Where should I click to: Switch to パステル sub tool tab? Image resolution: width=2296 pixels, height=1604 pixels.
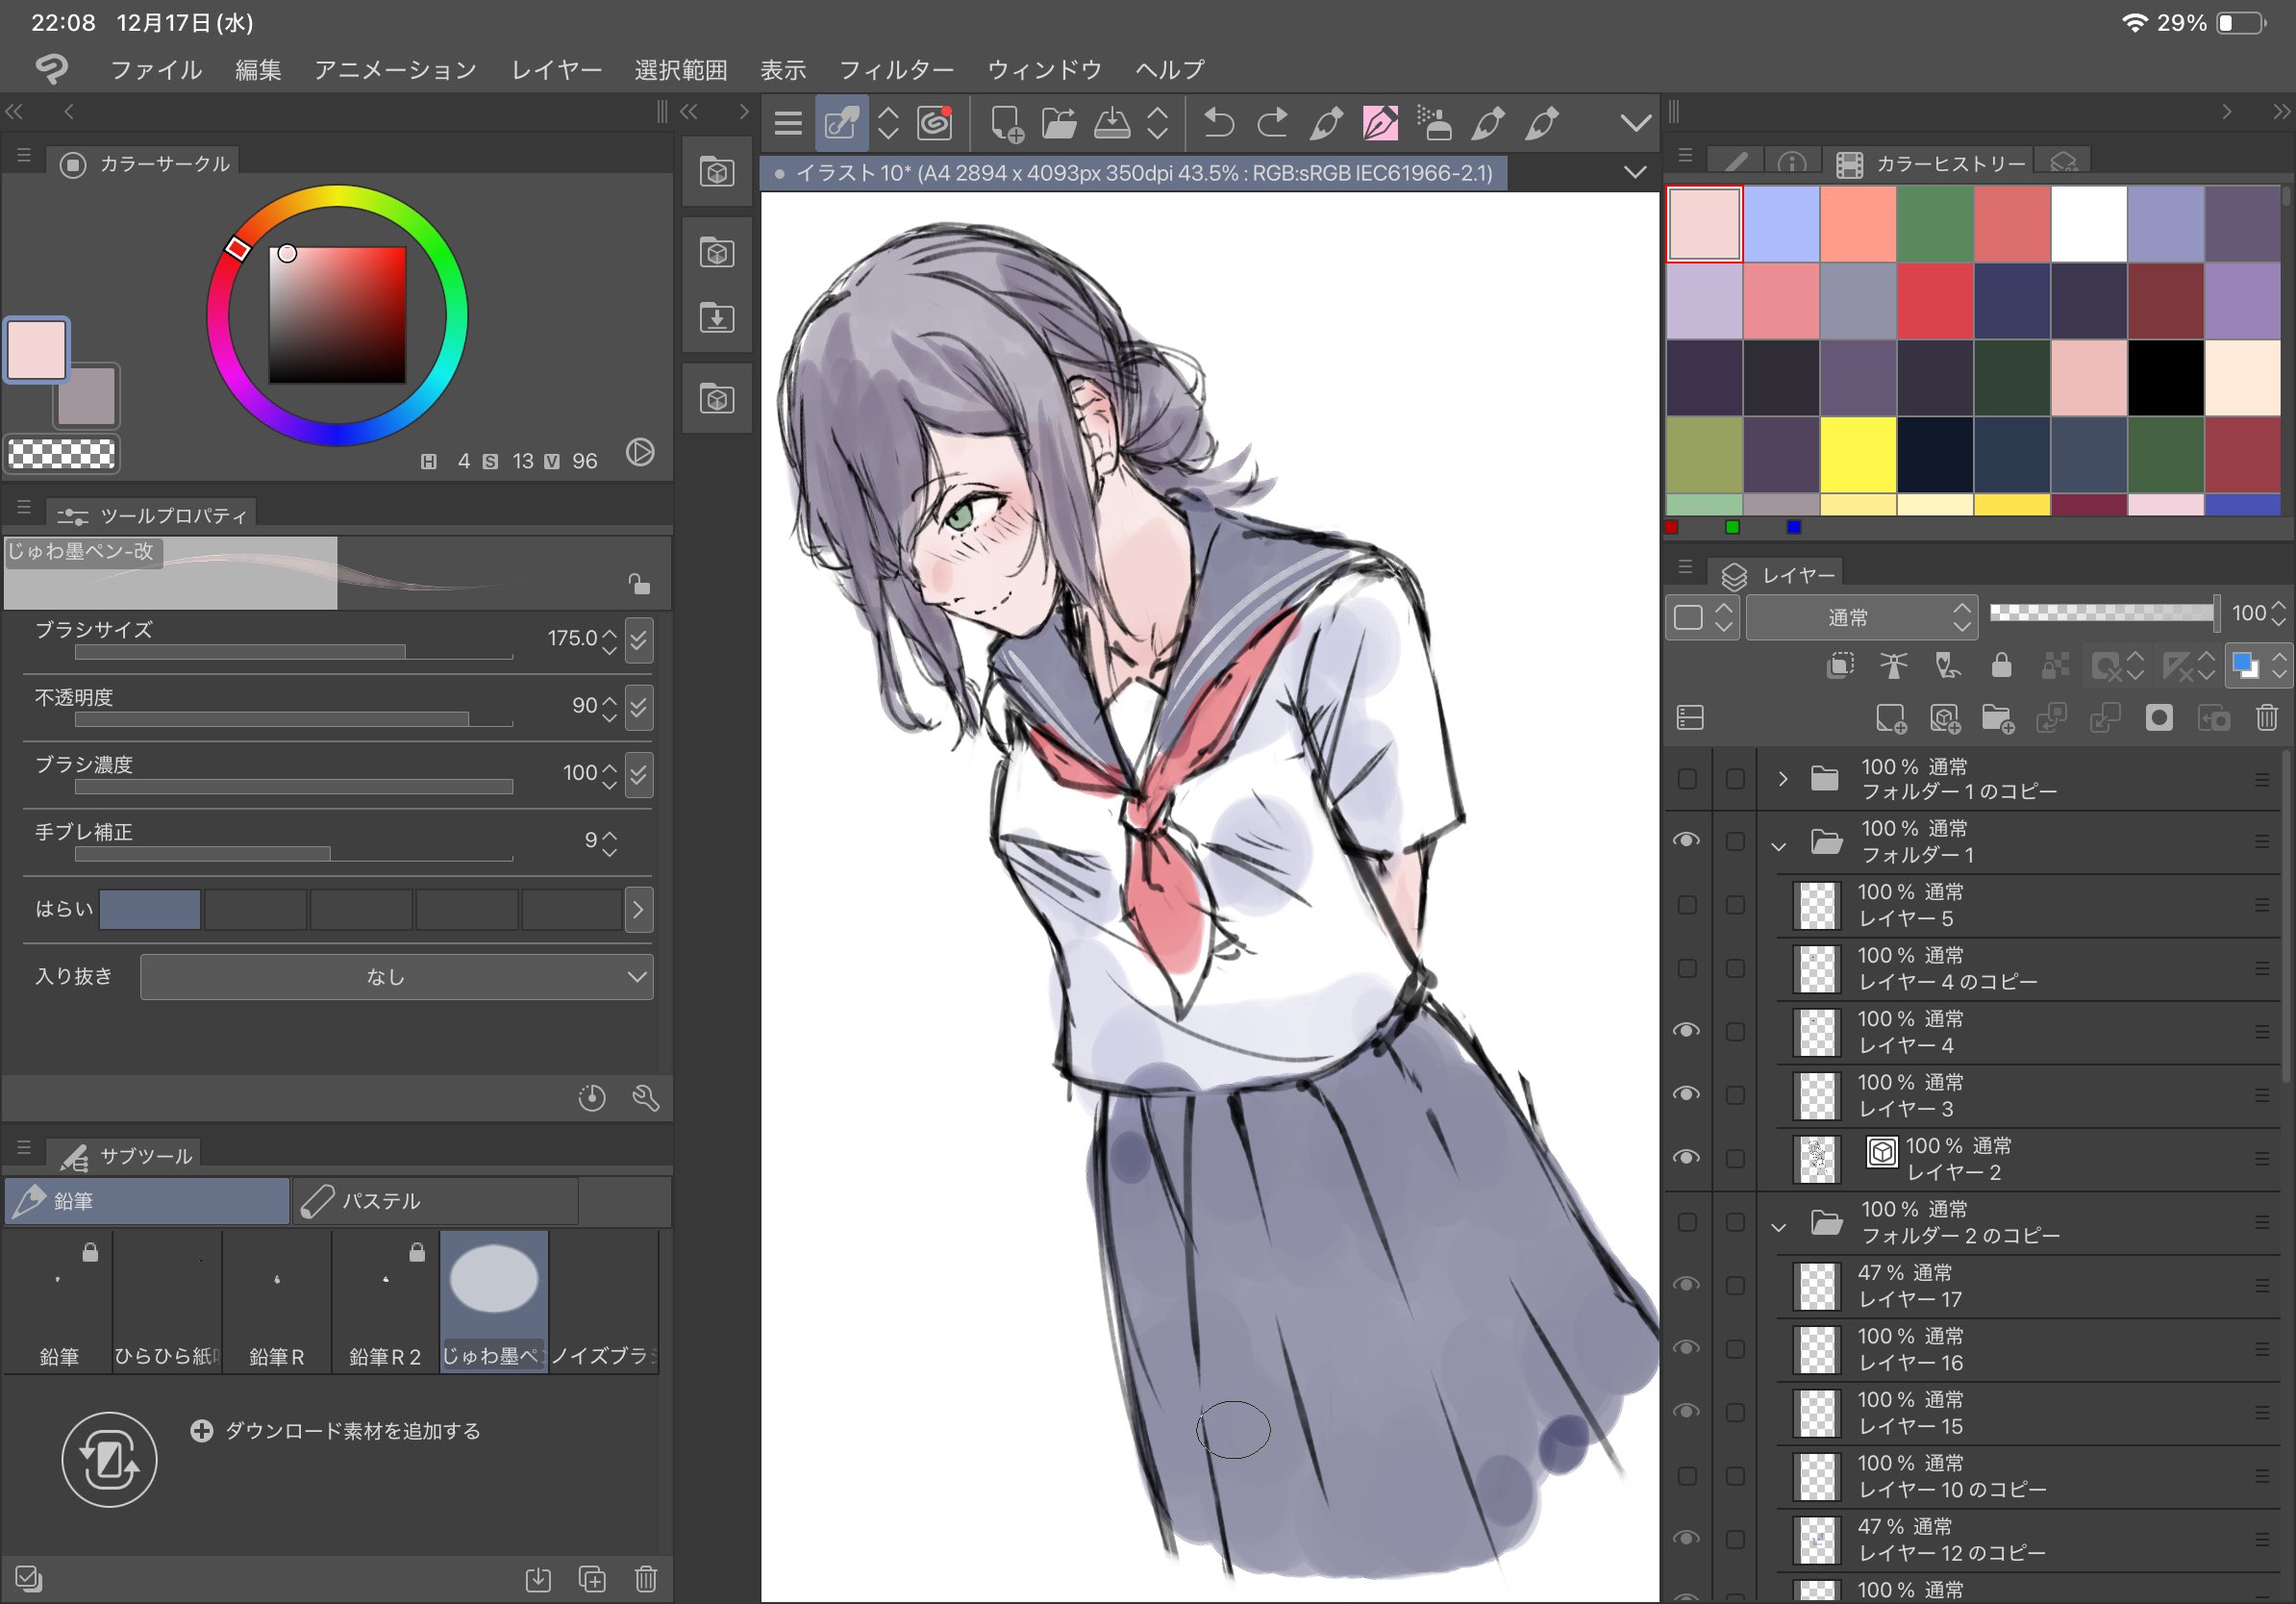tap(434, 1200)
